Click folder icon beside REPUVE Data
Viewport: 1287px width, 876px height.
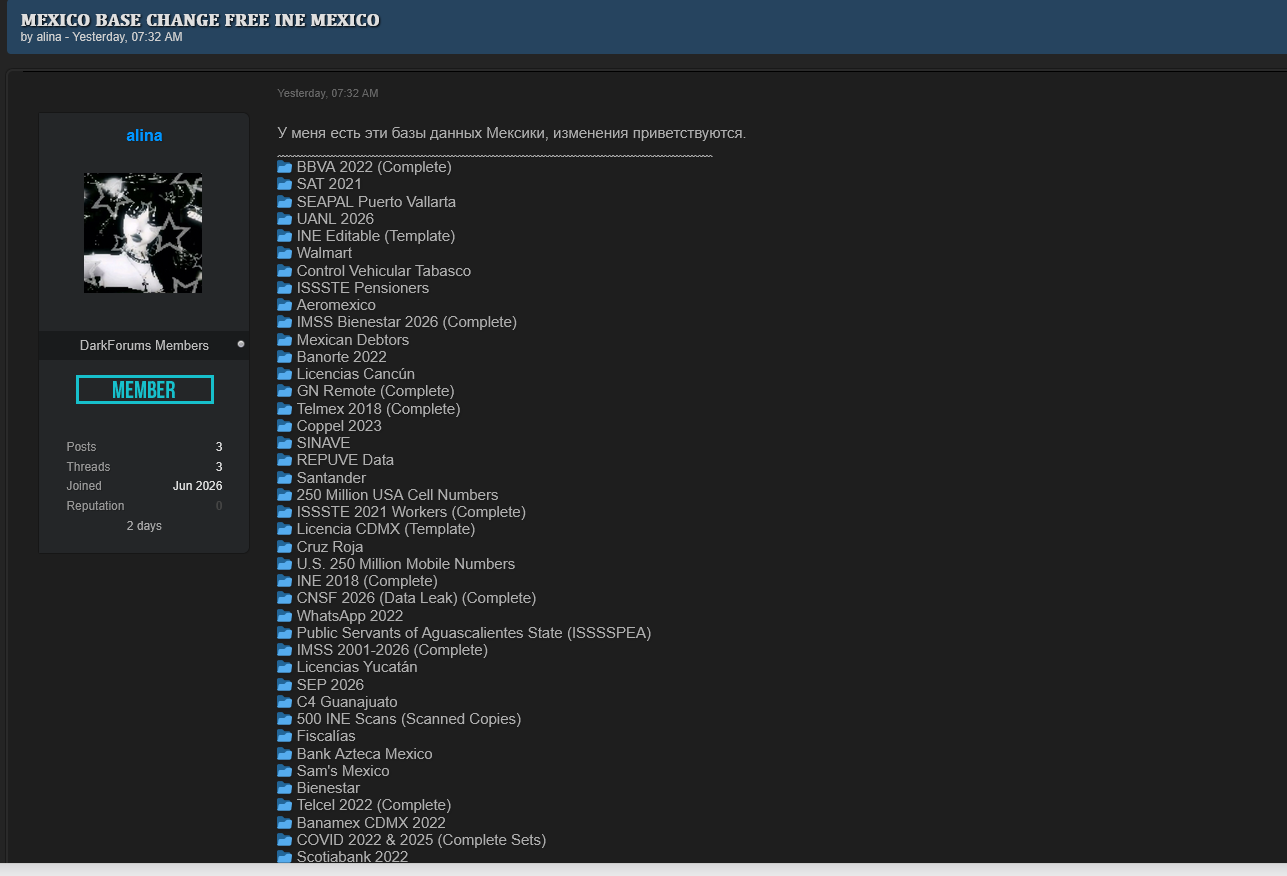285,460
